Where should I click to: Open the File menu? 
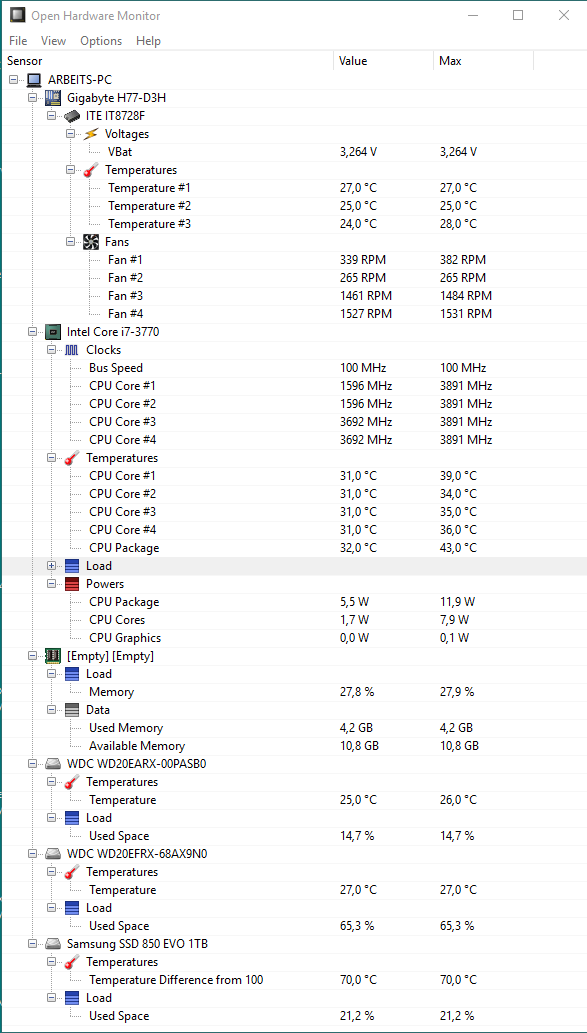[18, 41]
